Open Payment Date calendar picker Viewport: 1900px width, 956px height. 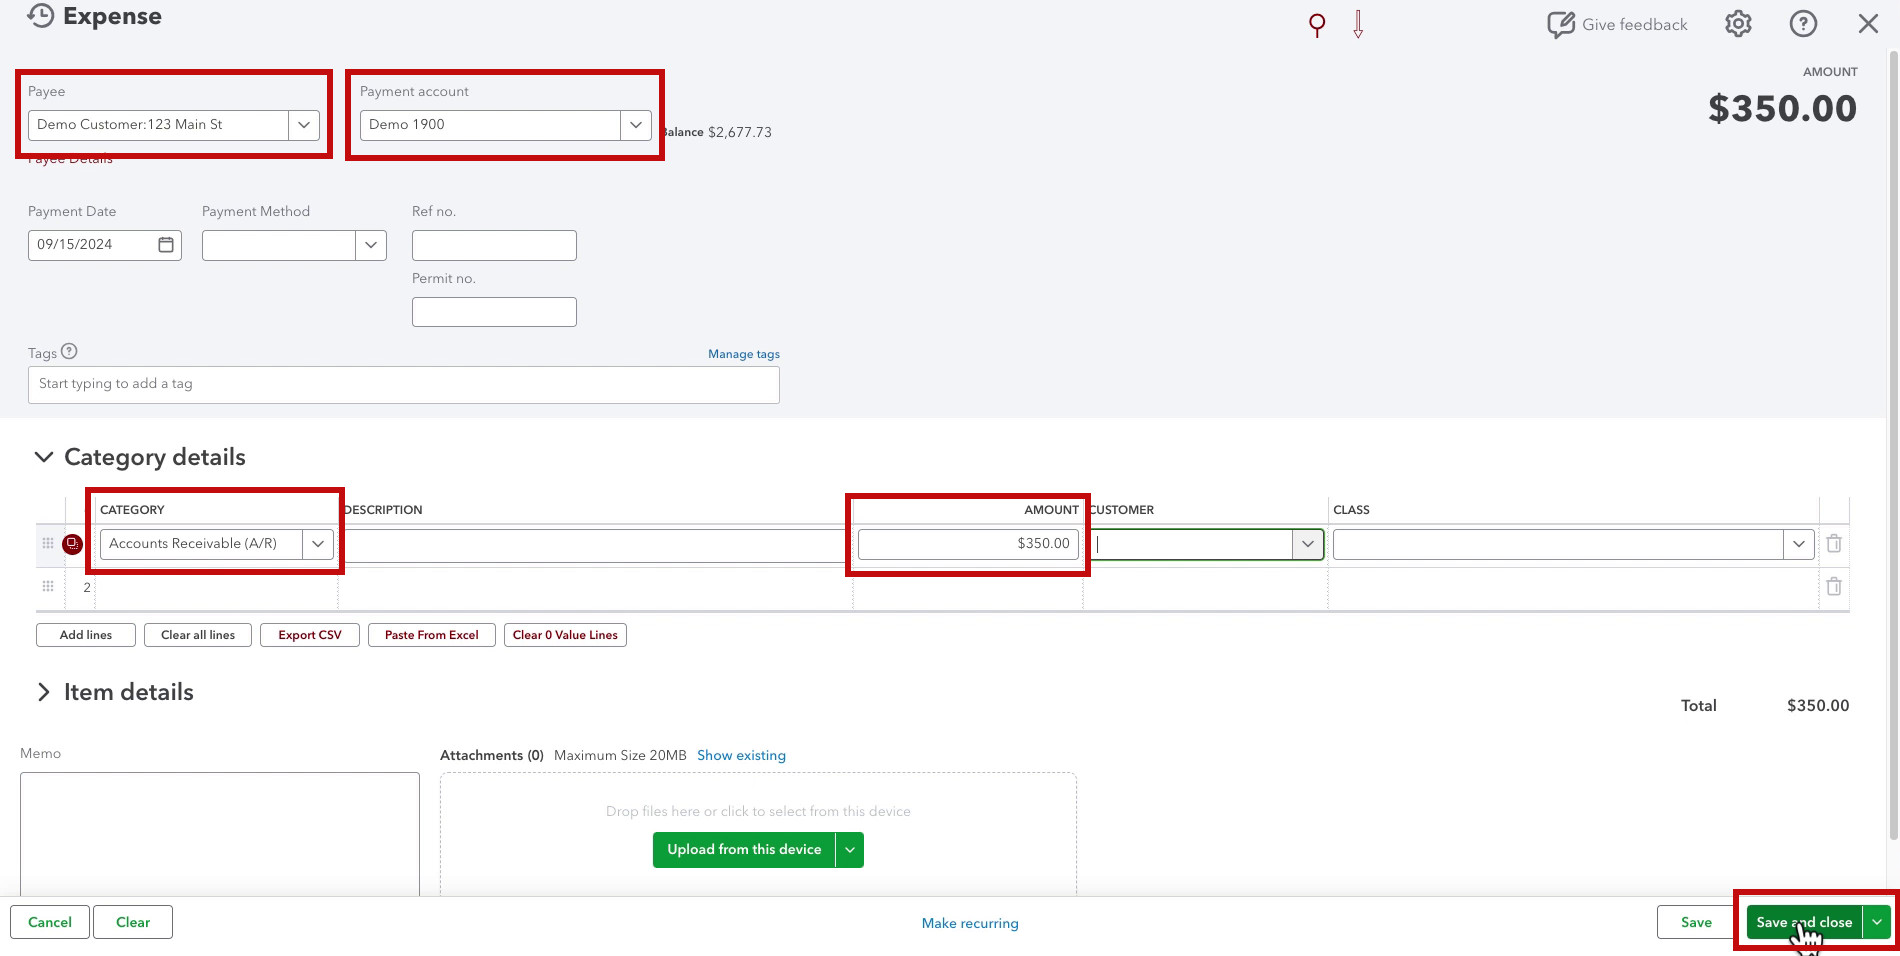tap(166, 245)
